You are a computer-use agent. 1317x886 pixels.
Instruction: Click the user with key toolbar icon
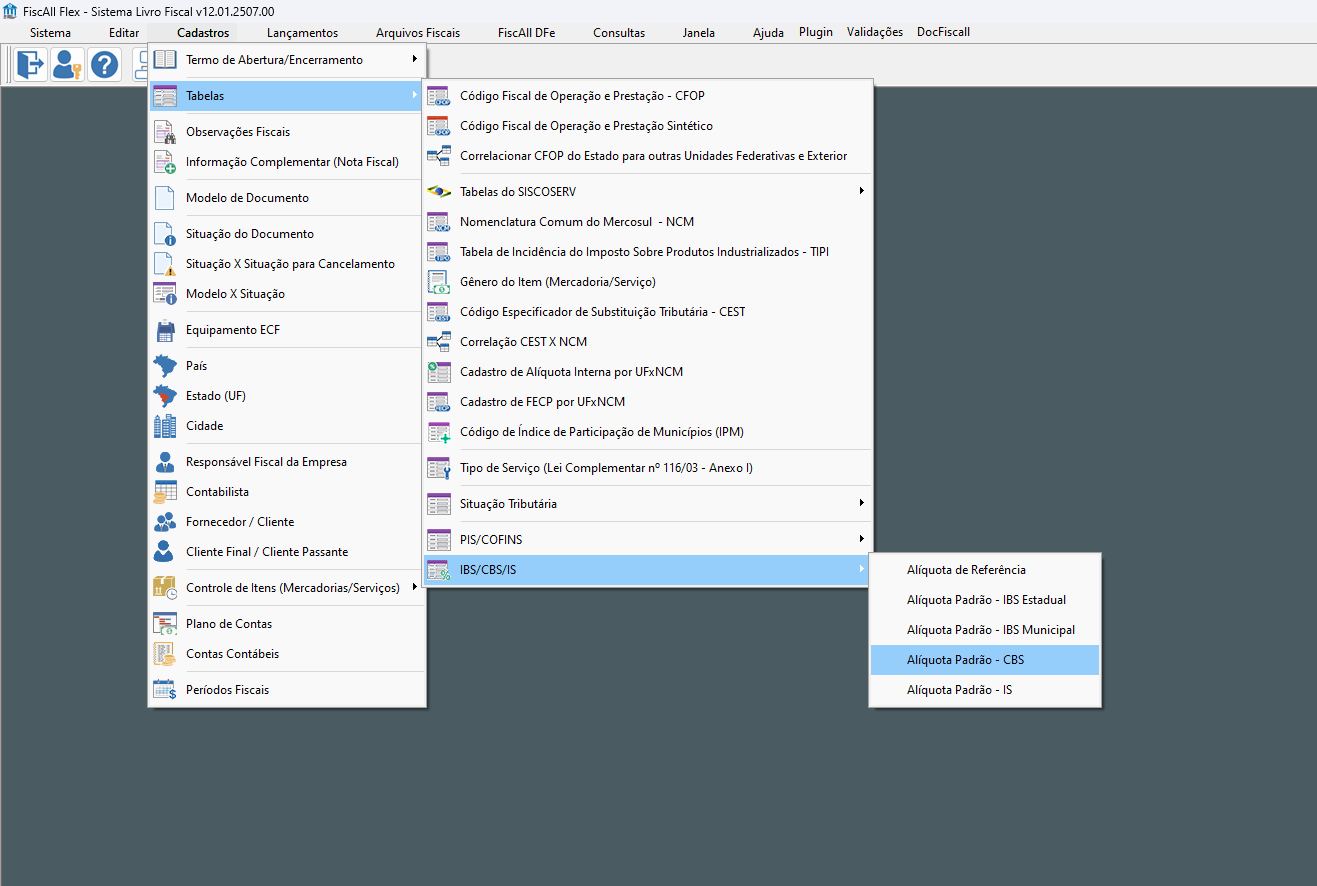[68, 65]
